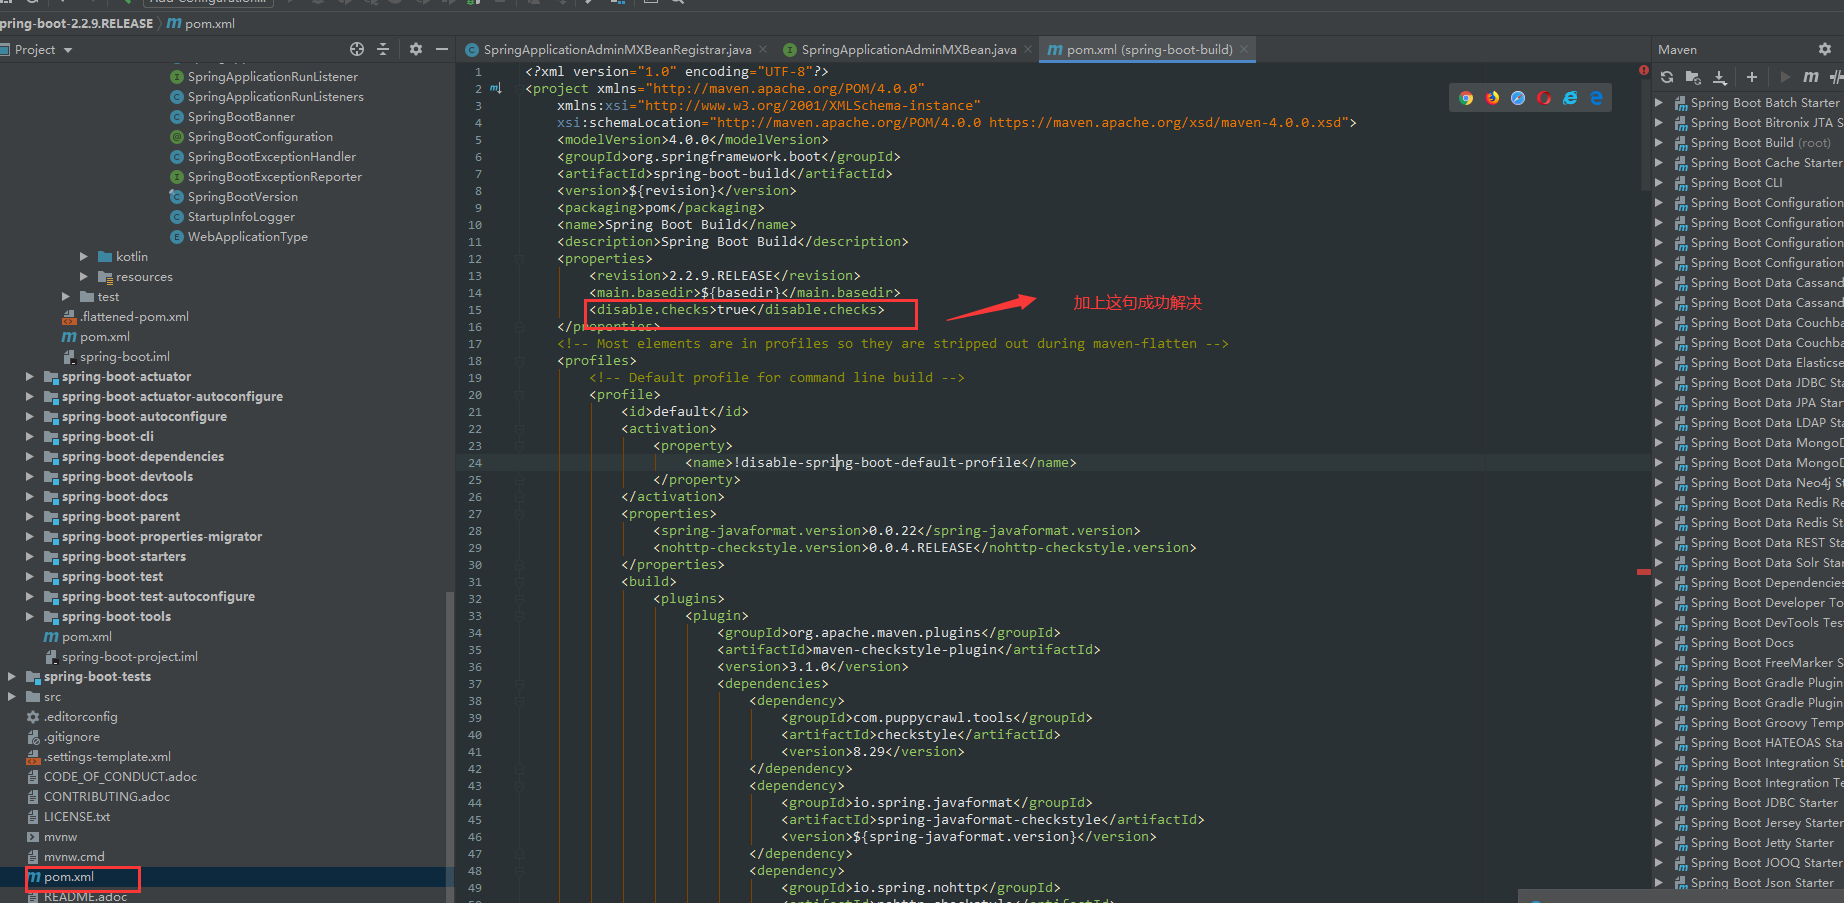The height and width of the screenshot is (903, 1844).
Task: Open Maven panel settings gear
Action: click(1825, 49)
